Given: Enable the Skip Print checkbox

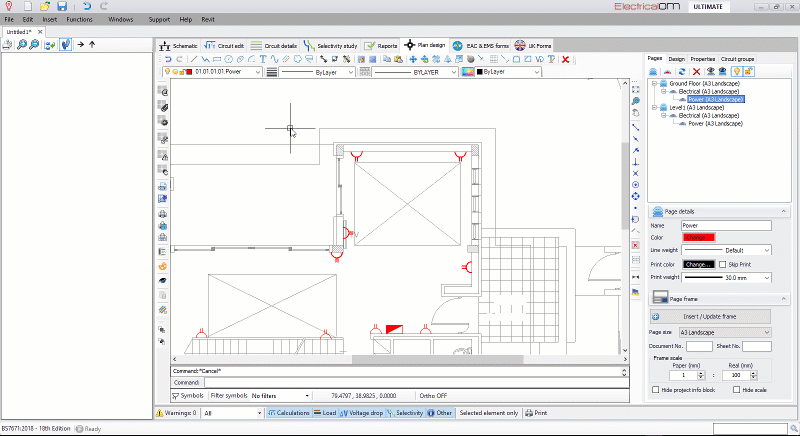Looking at the screenshot, I should [722, 264].
